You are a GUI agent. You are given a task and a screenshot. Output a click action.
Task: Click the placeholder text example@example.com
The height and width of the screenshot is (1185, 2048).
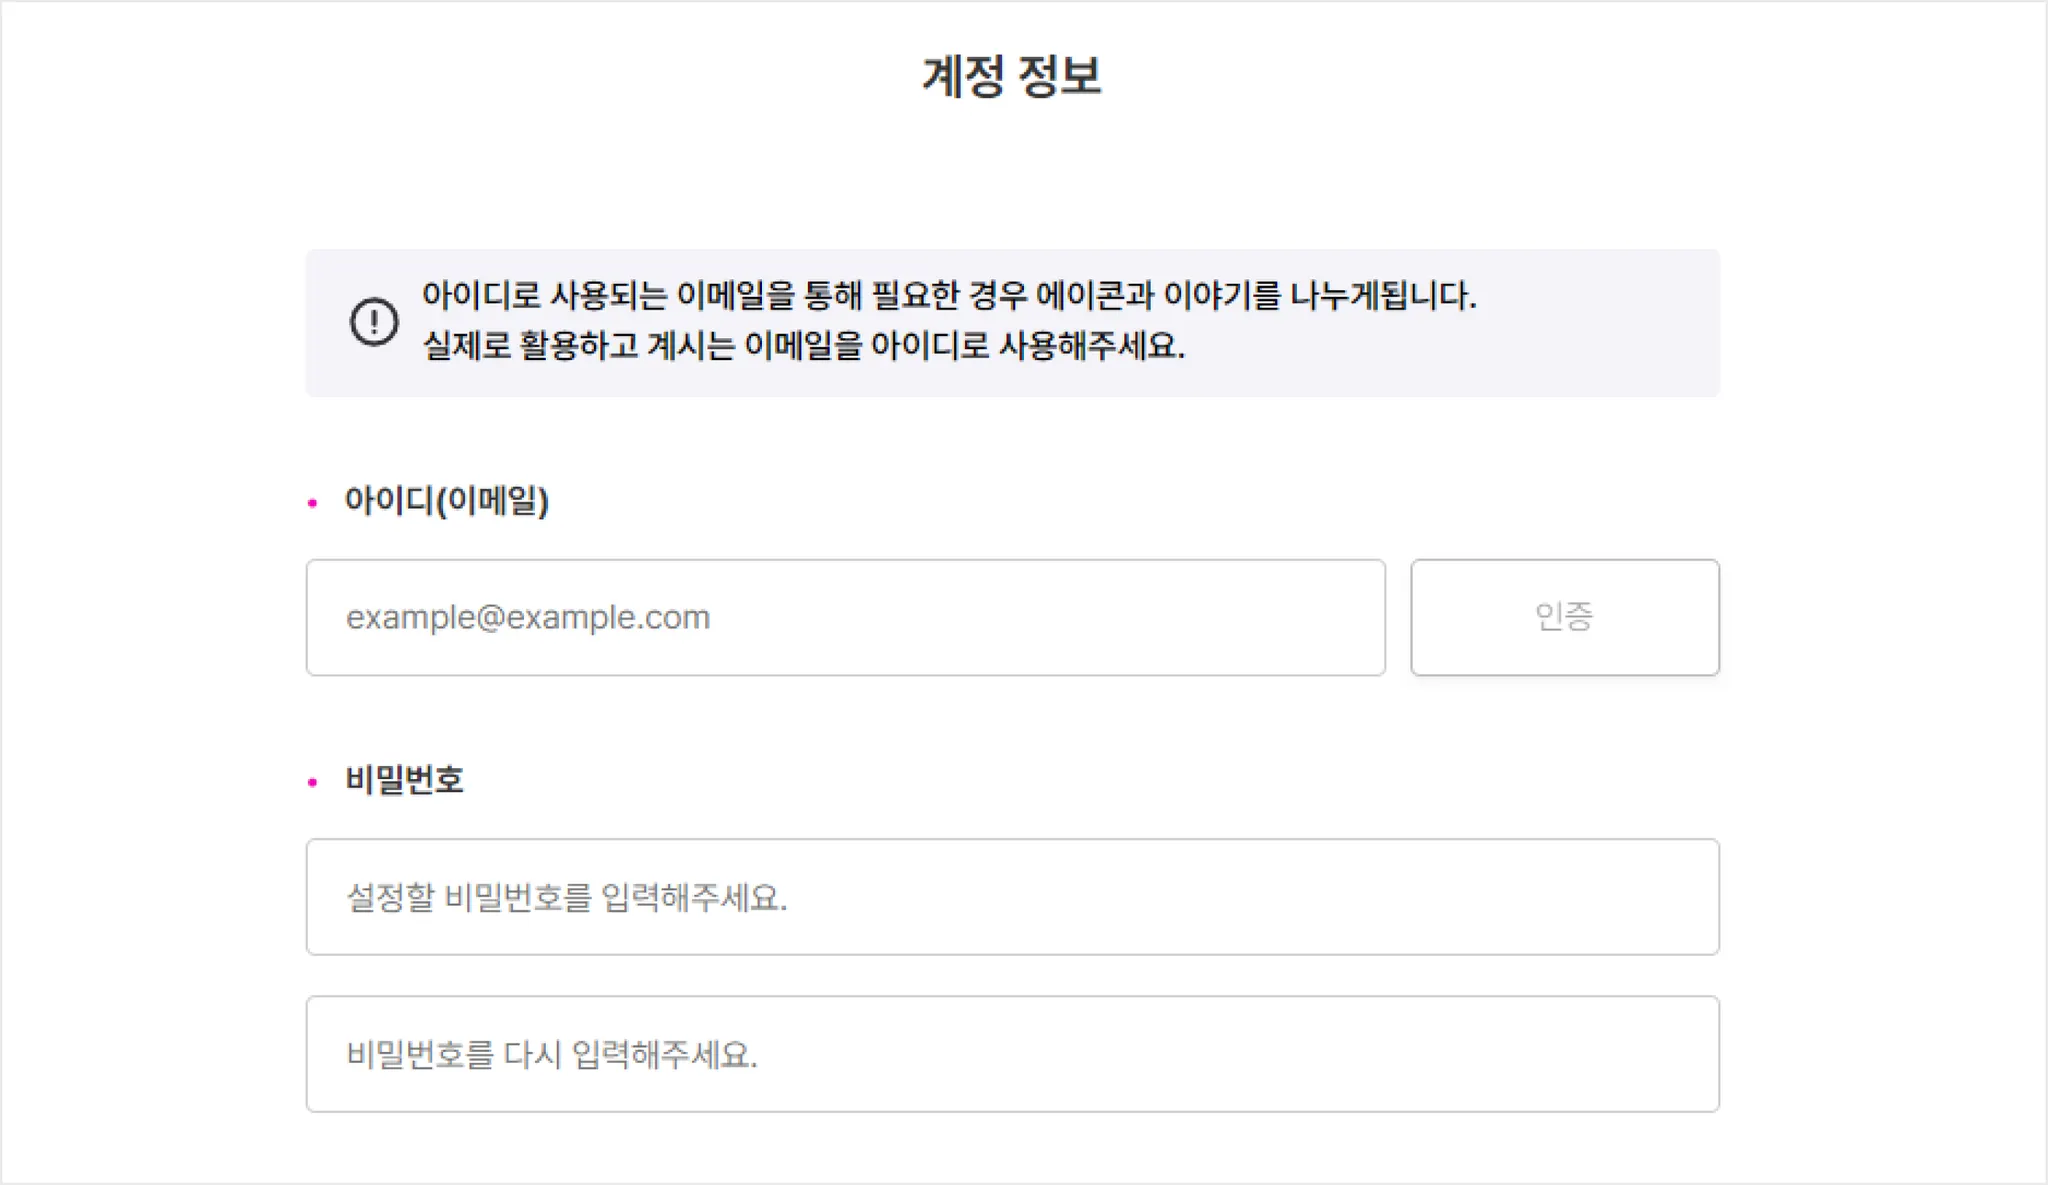tap(528, 617)
